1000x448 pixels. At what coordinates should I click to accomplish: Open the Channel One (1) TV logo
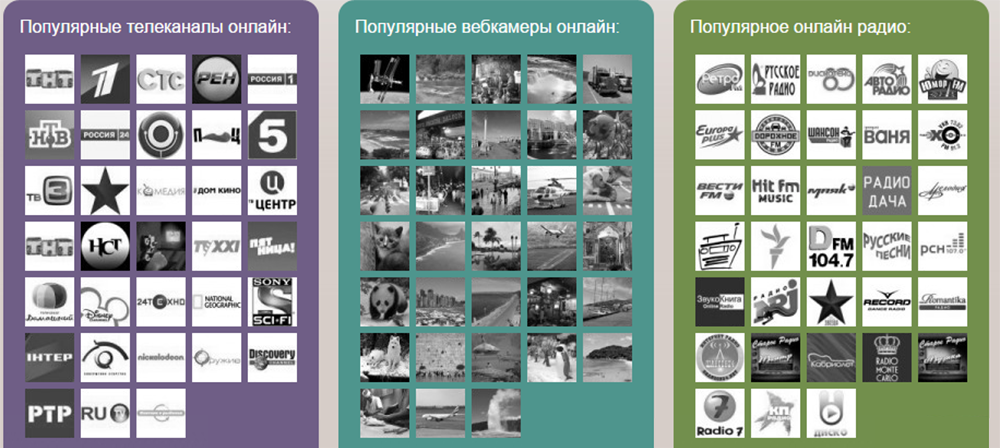[x=105, y=78]
